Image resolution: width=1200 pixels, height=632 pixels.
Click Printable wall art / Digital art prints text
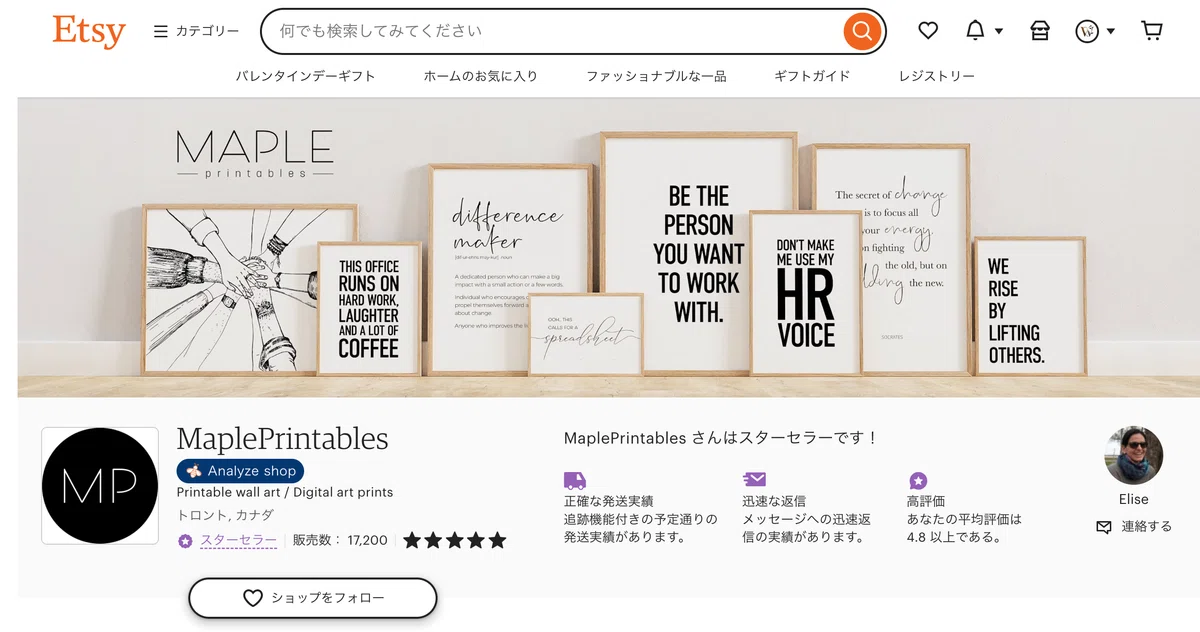point(285,492)
